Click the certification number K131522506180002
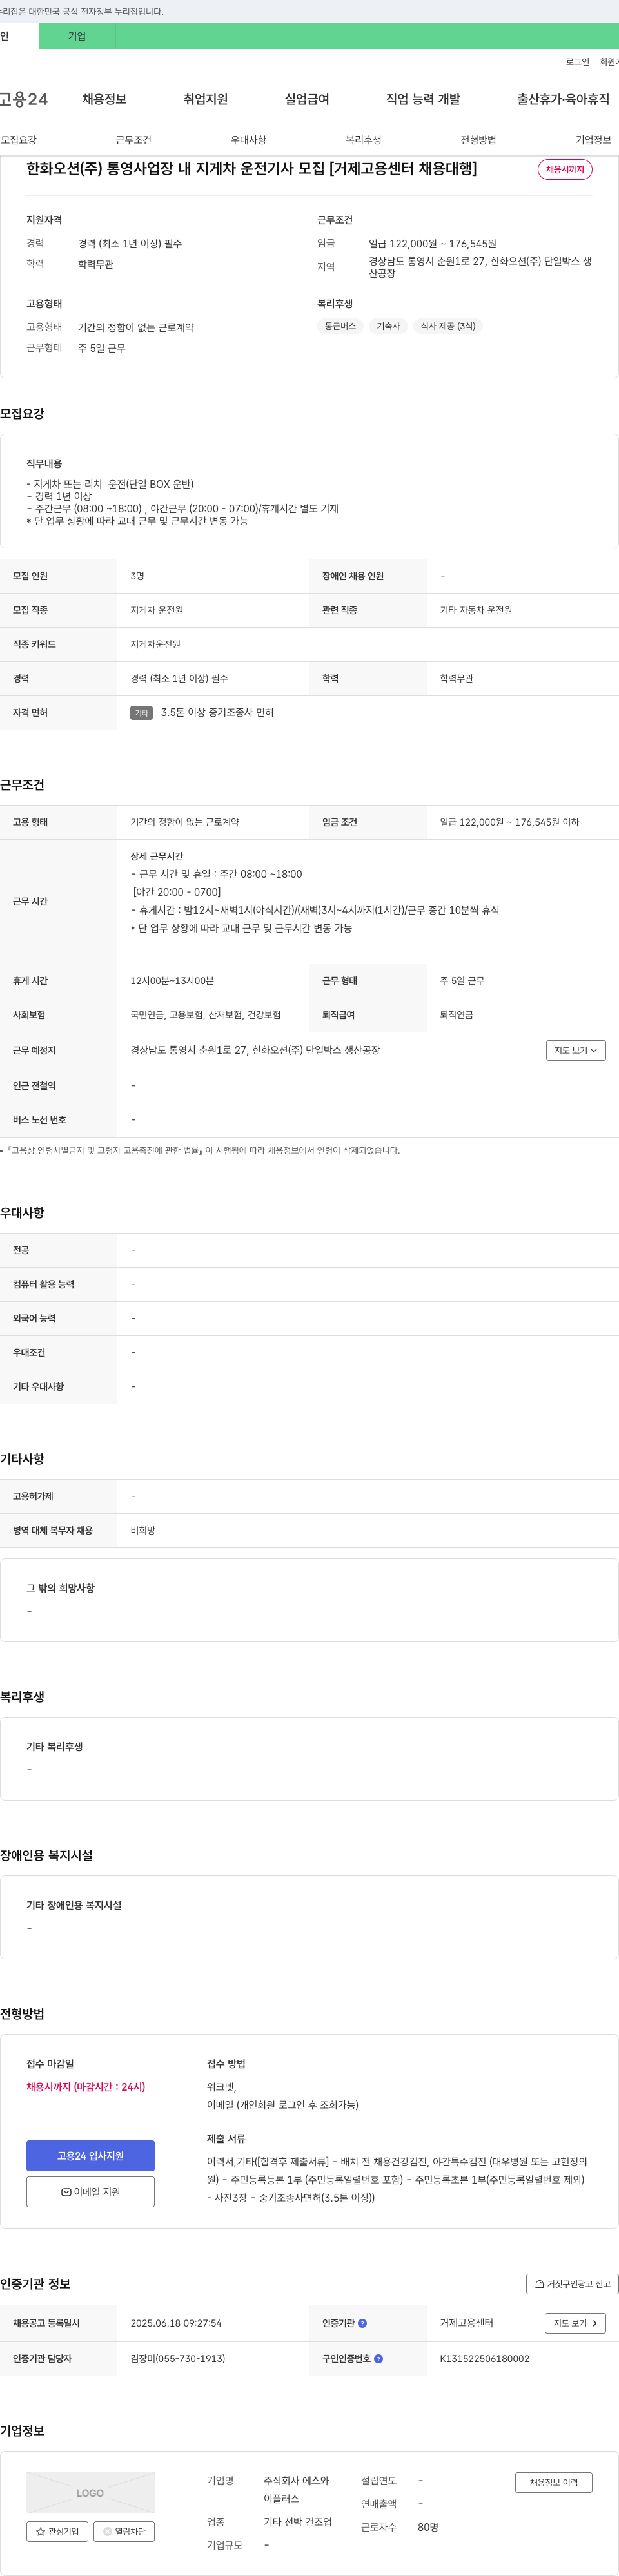Viewport: 619px width, 2576px height. click(485, 2358)
